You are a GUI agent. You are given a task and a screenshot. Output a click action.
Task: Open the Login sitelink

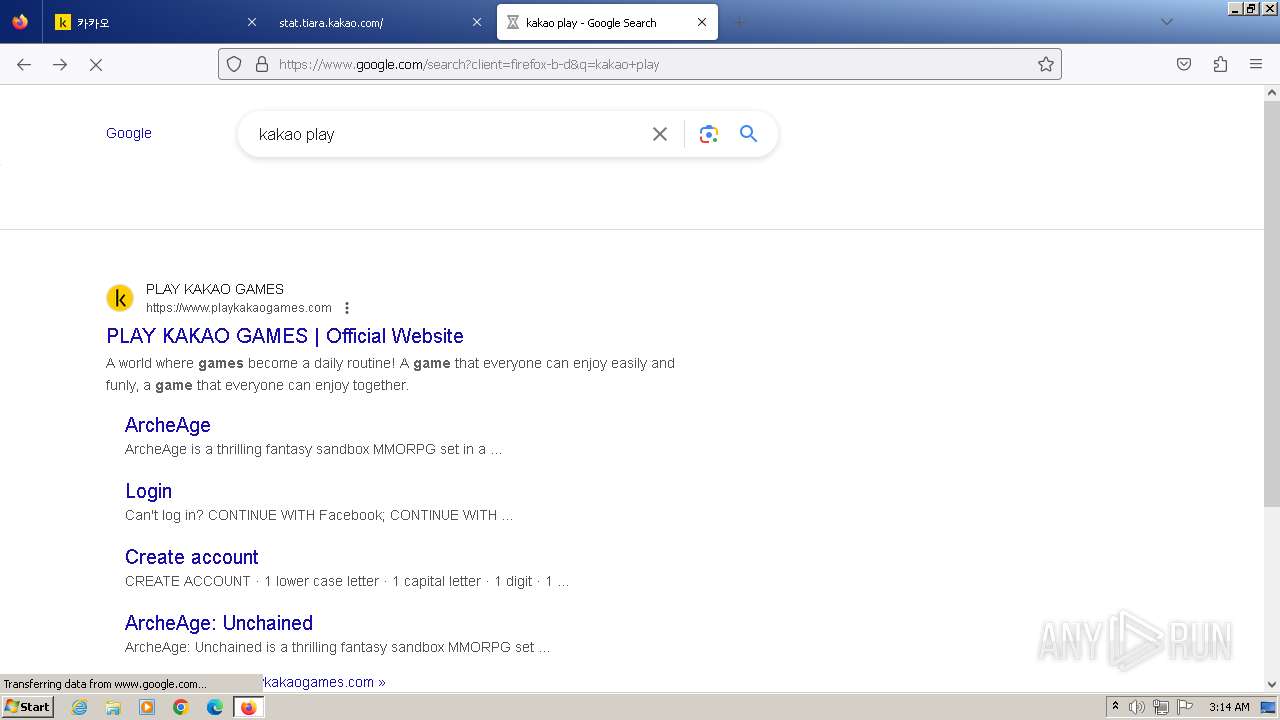[x=148, y=491]
